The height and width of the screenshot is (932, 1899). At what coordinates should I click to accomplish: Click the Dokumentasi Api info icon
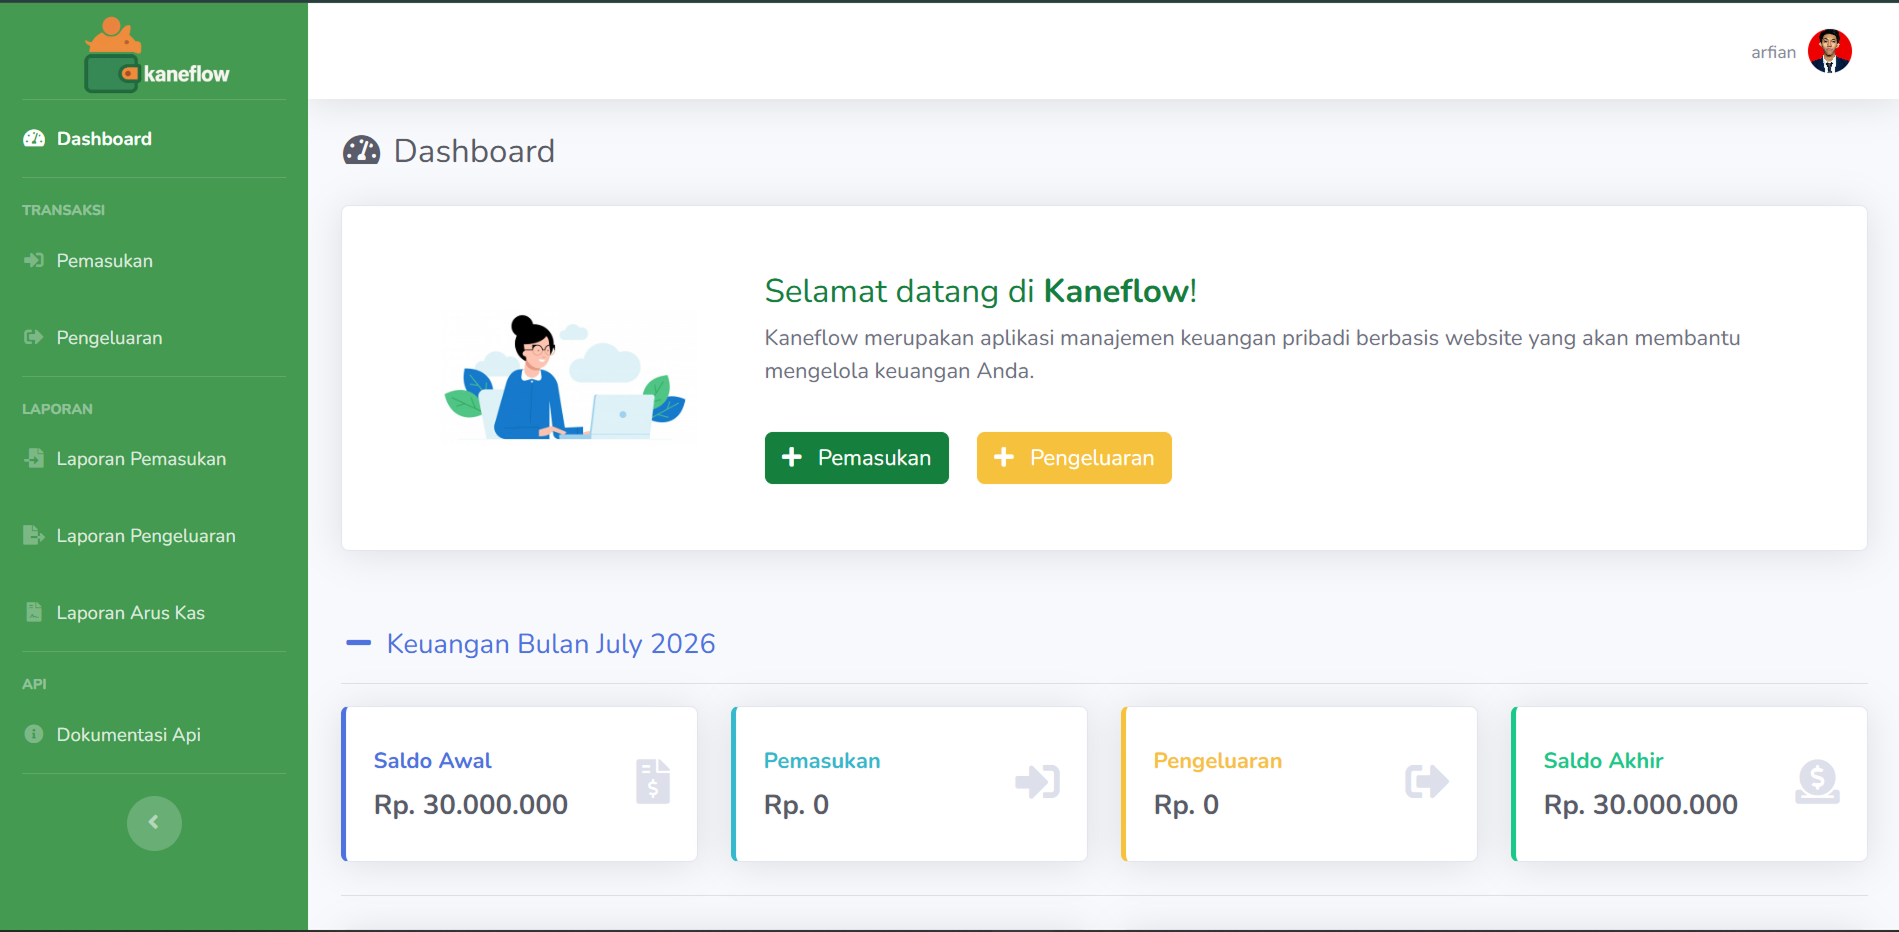(x=34, y=734)
